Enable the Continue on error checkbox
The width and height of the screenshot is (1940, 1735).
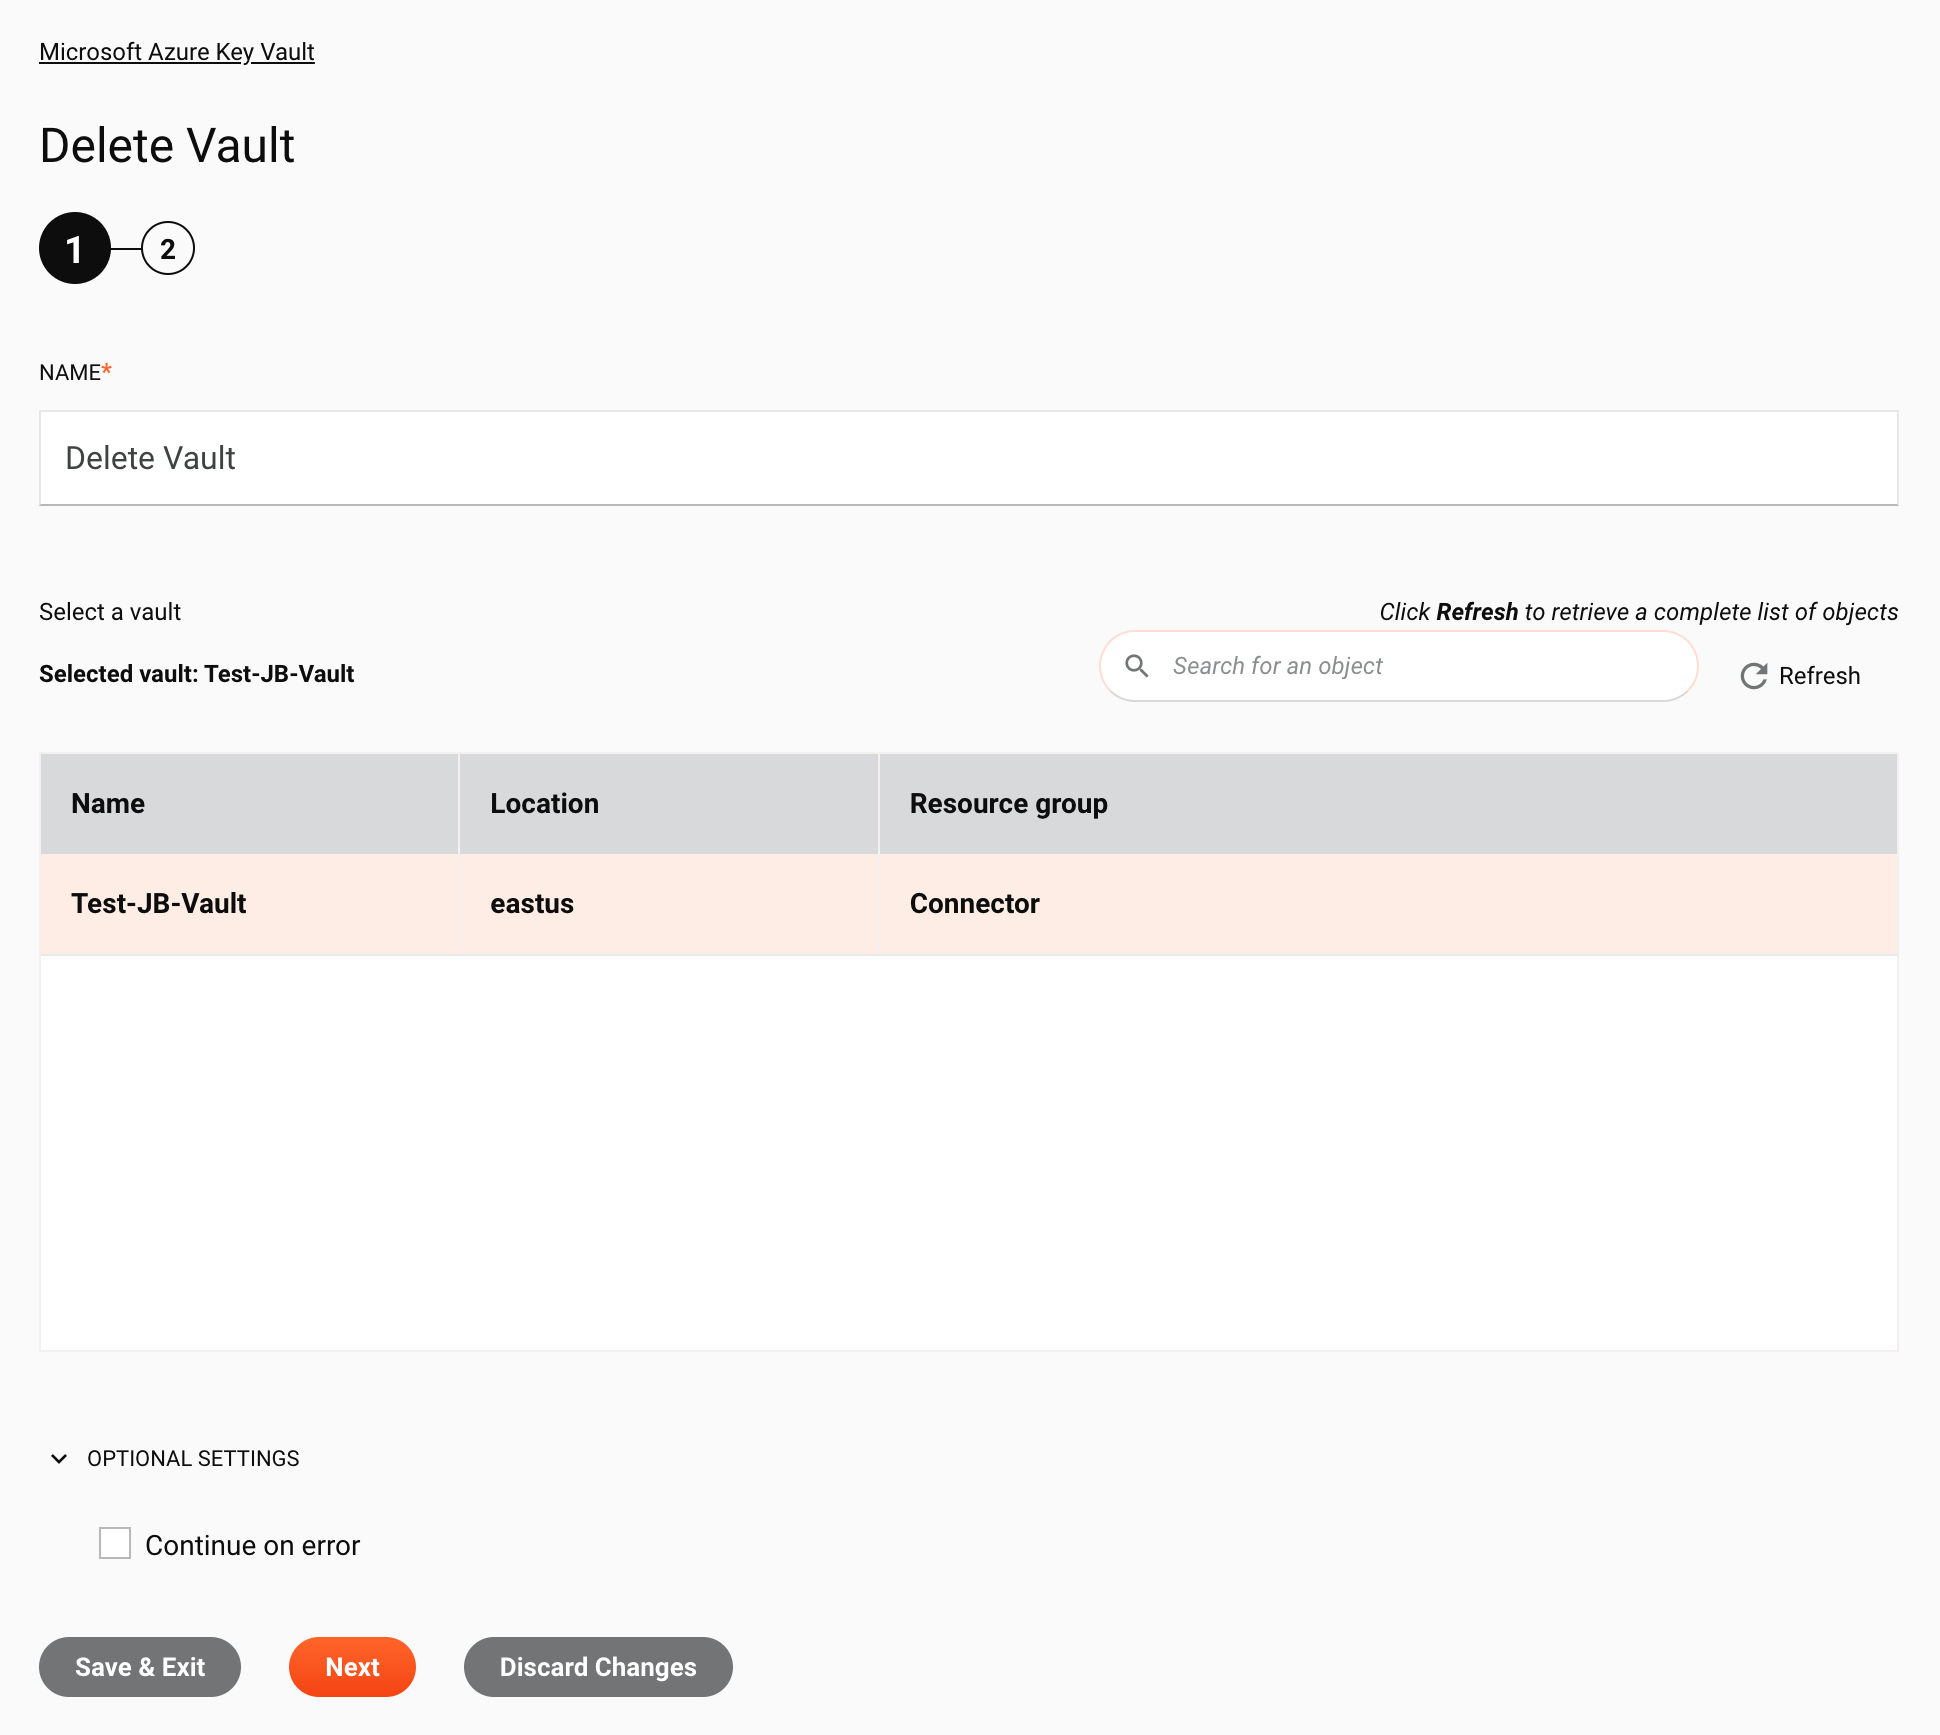tap(116, 1544)
